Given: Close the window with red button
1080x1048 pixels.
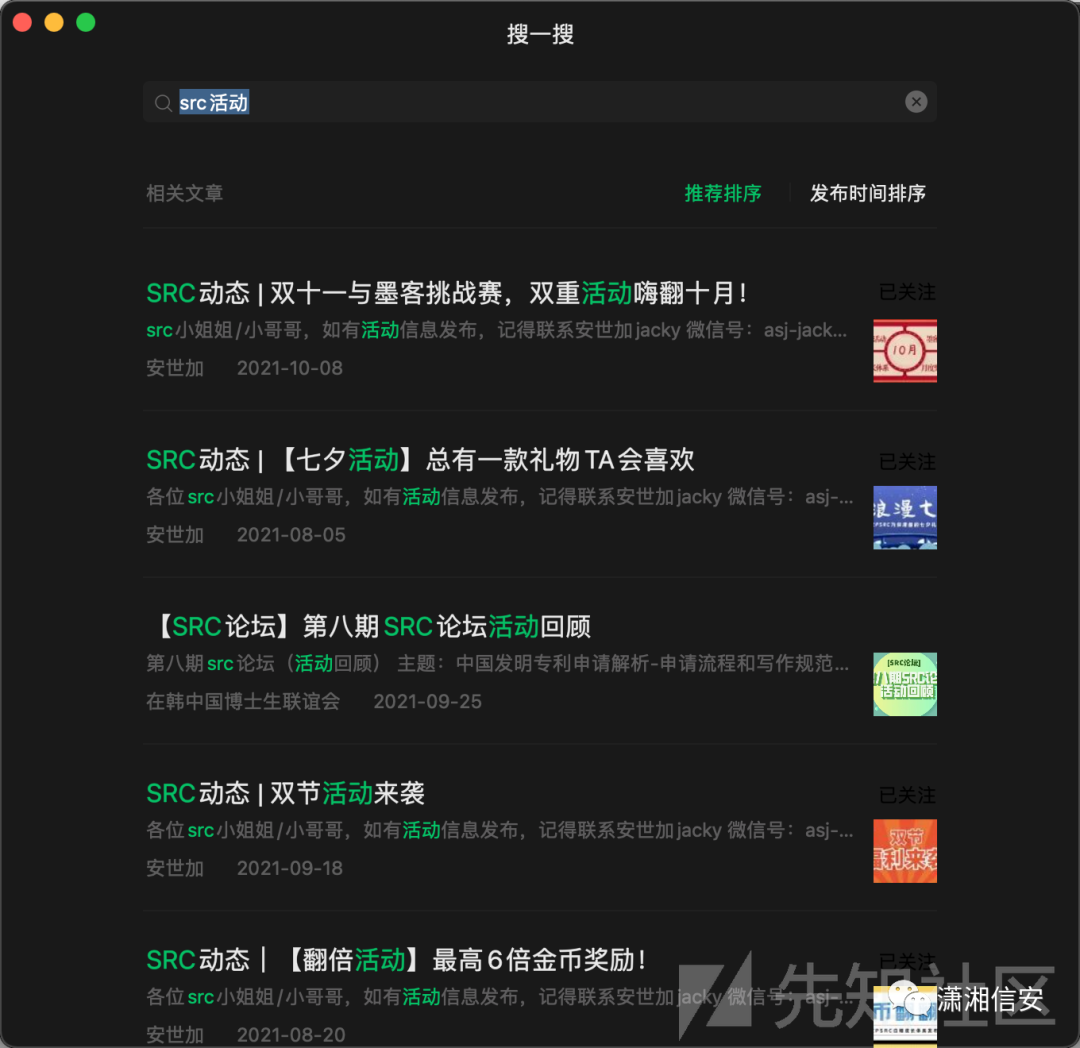Looking at the screenshot, I should point(22,22).
